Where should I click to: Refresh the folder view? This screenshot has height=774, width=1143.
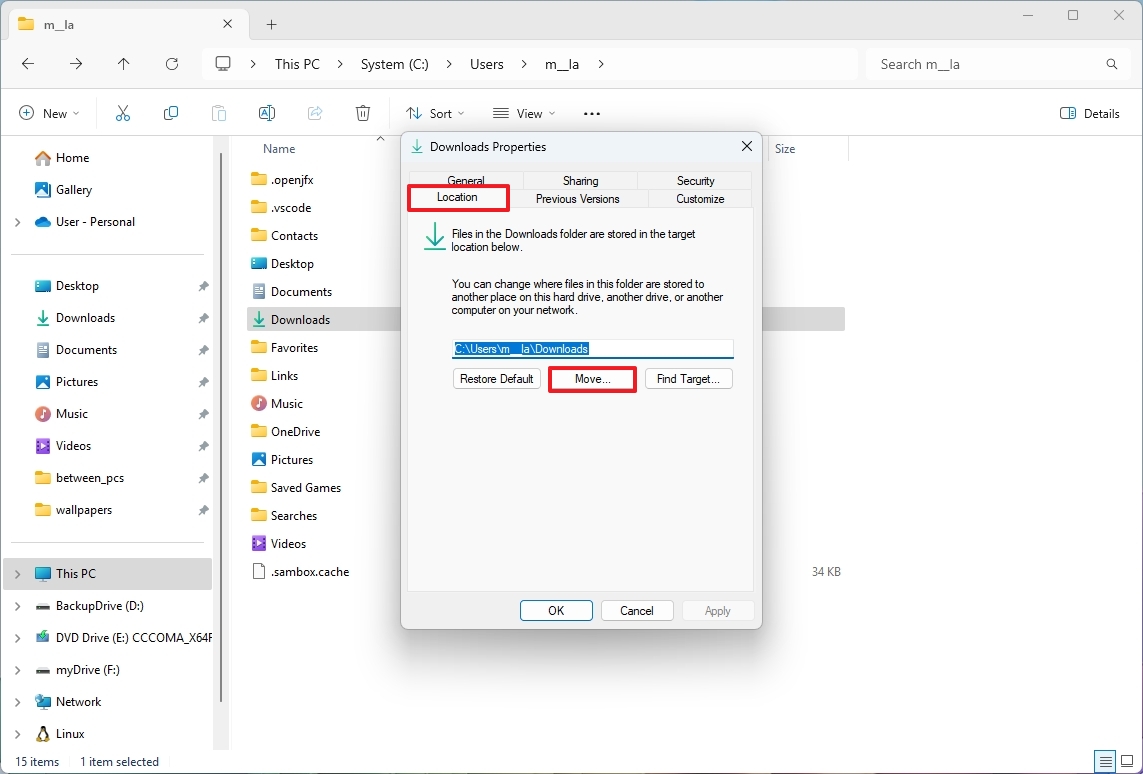tap(172, 63)
